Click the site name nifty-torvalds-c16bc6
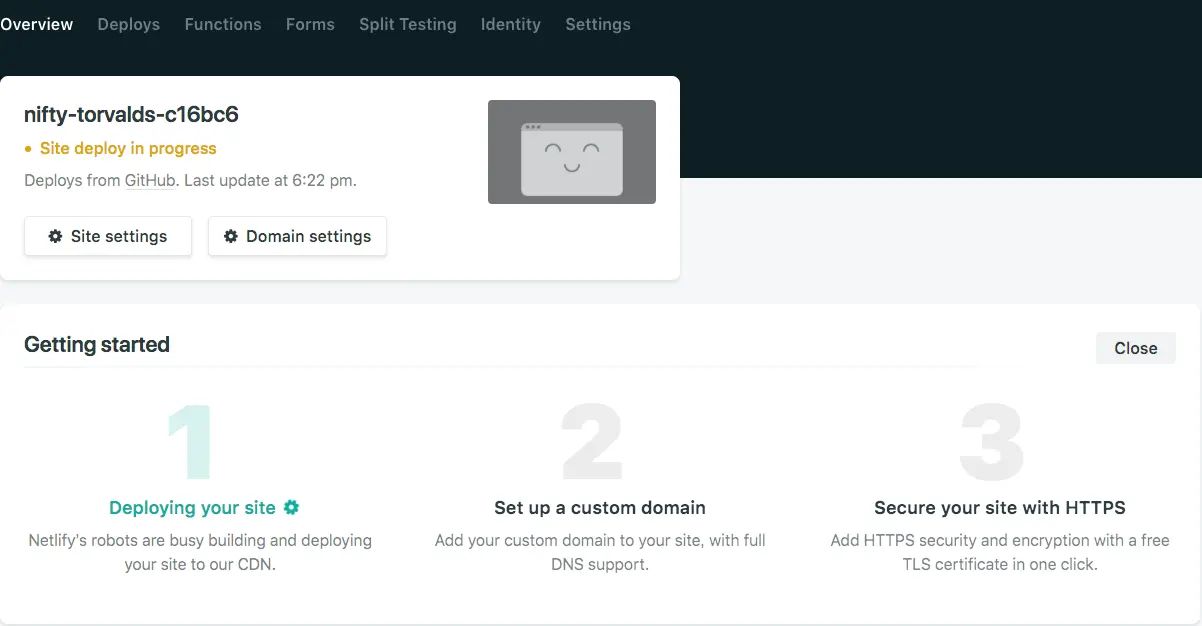Viewport: 1202px width, 626px height. point(131,114)
